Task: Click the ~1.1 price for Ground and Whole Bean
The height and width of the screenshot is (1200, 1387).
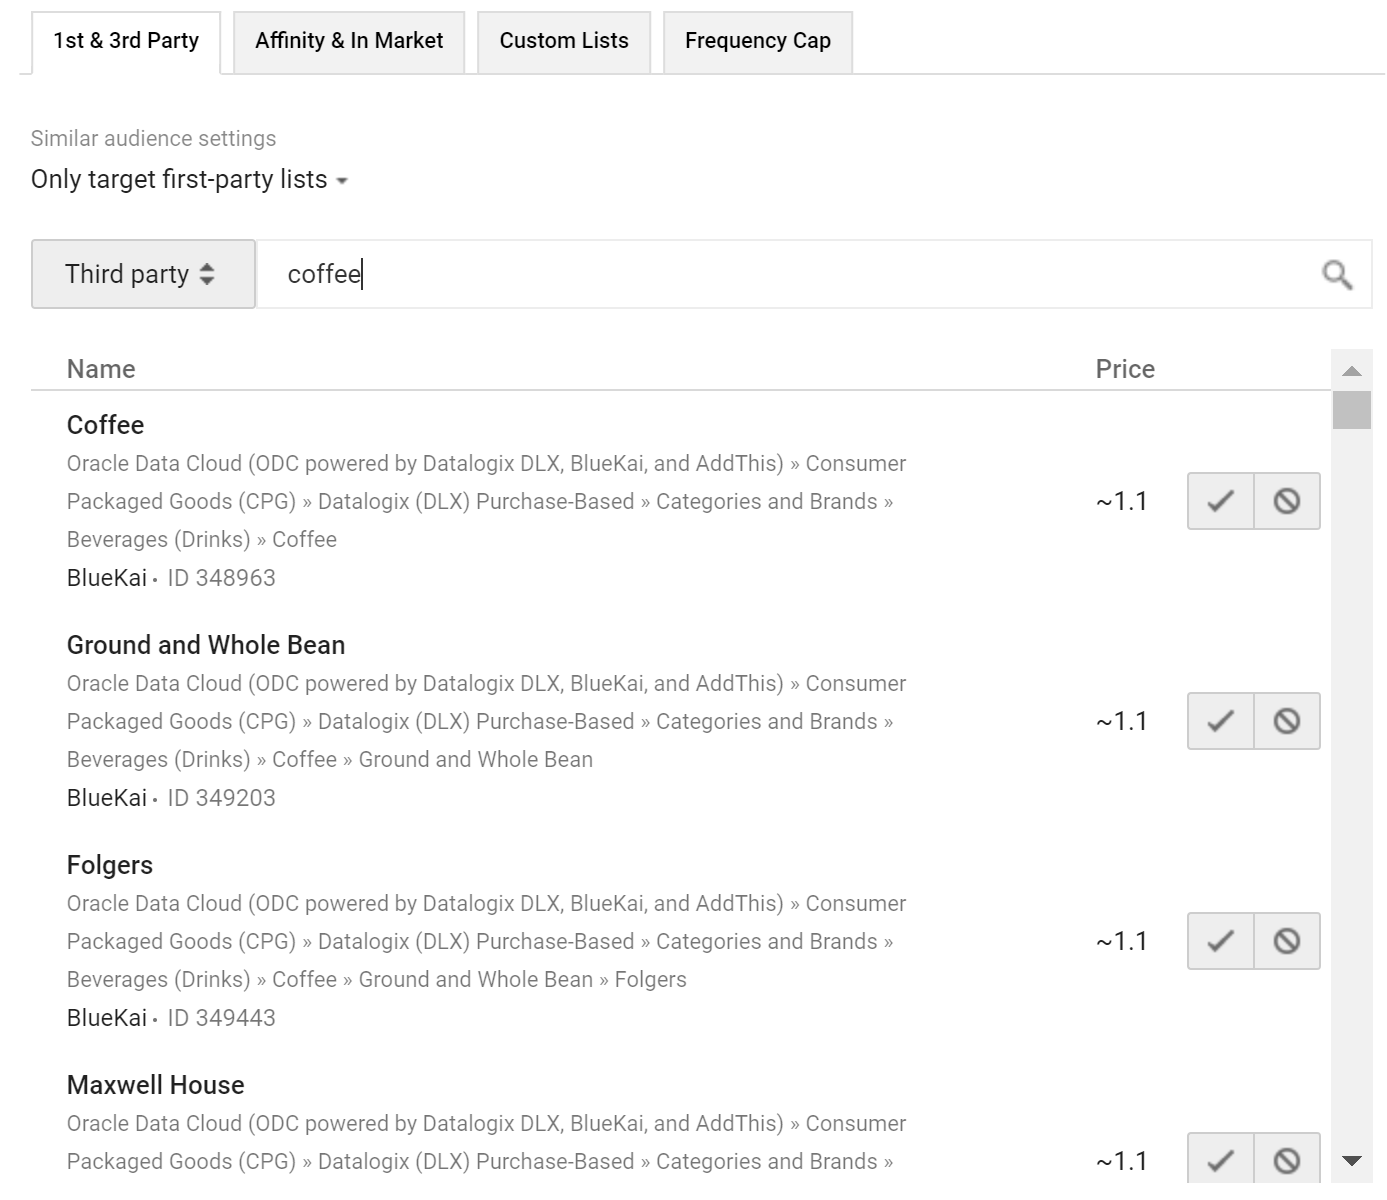Action: coord(1122,721)
